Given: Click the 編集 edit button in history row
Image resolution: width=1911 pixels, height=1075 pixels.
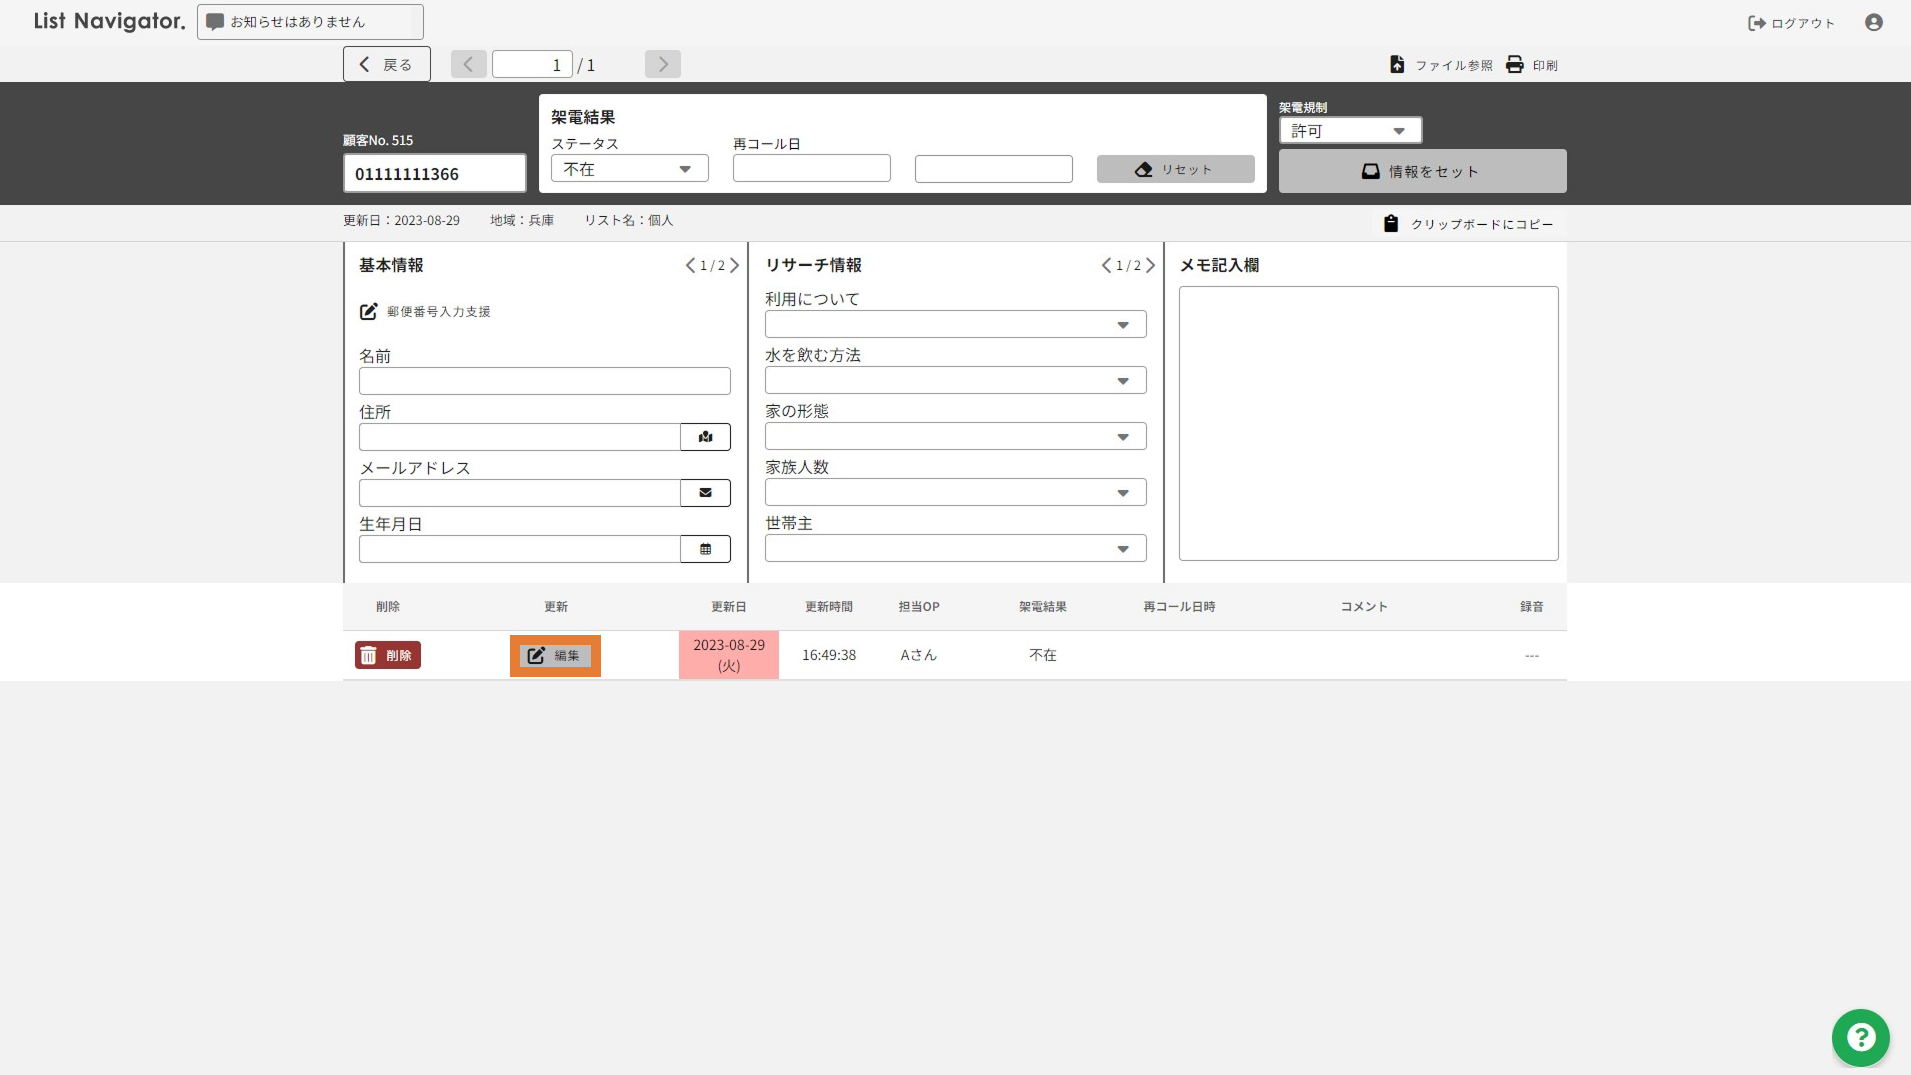Looking at the screenshot, I should click(x=555, y=656).
